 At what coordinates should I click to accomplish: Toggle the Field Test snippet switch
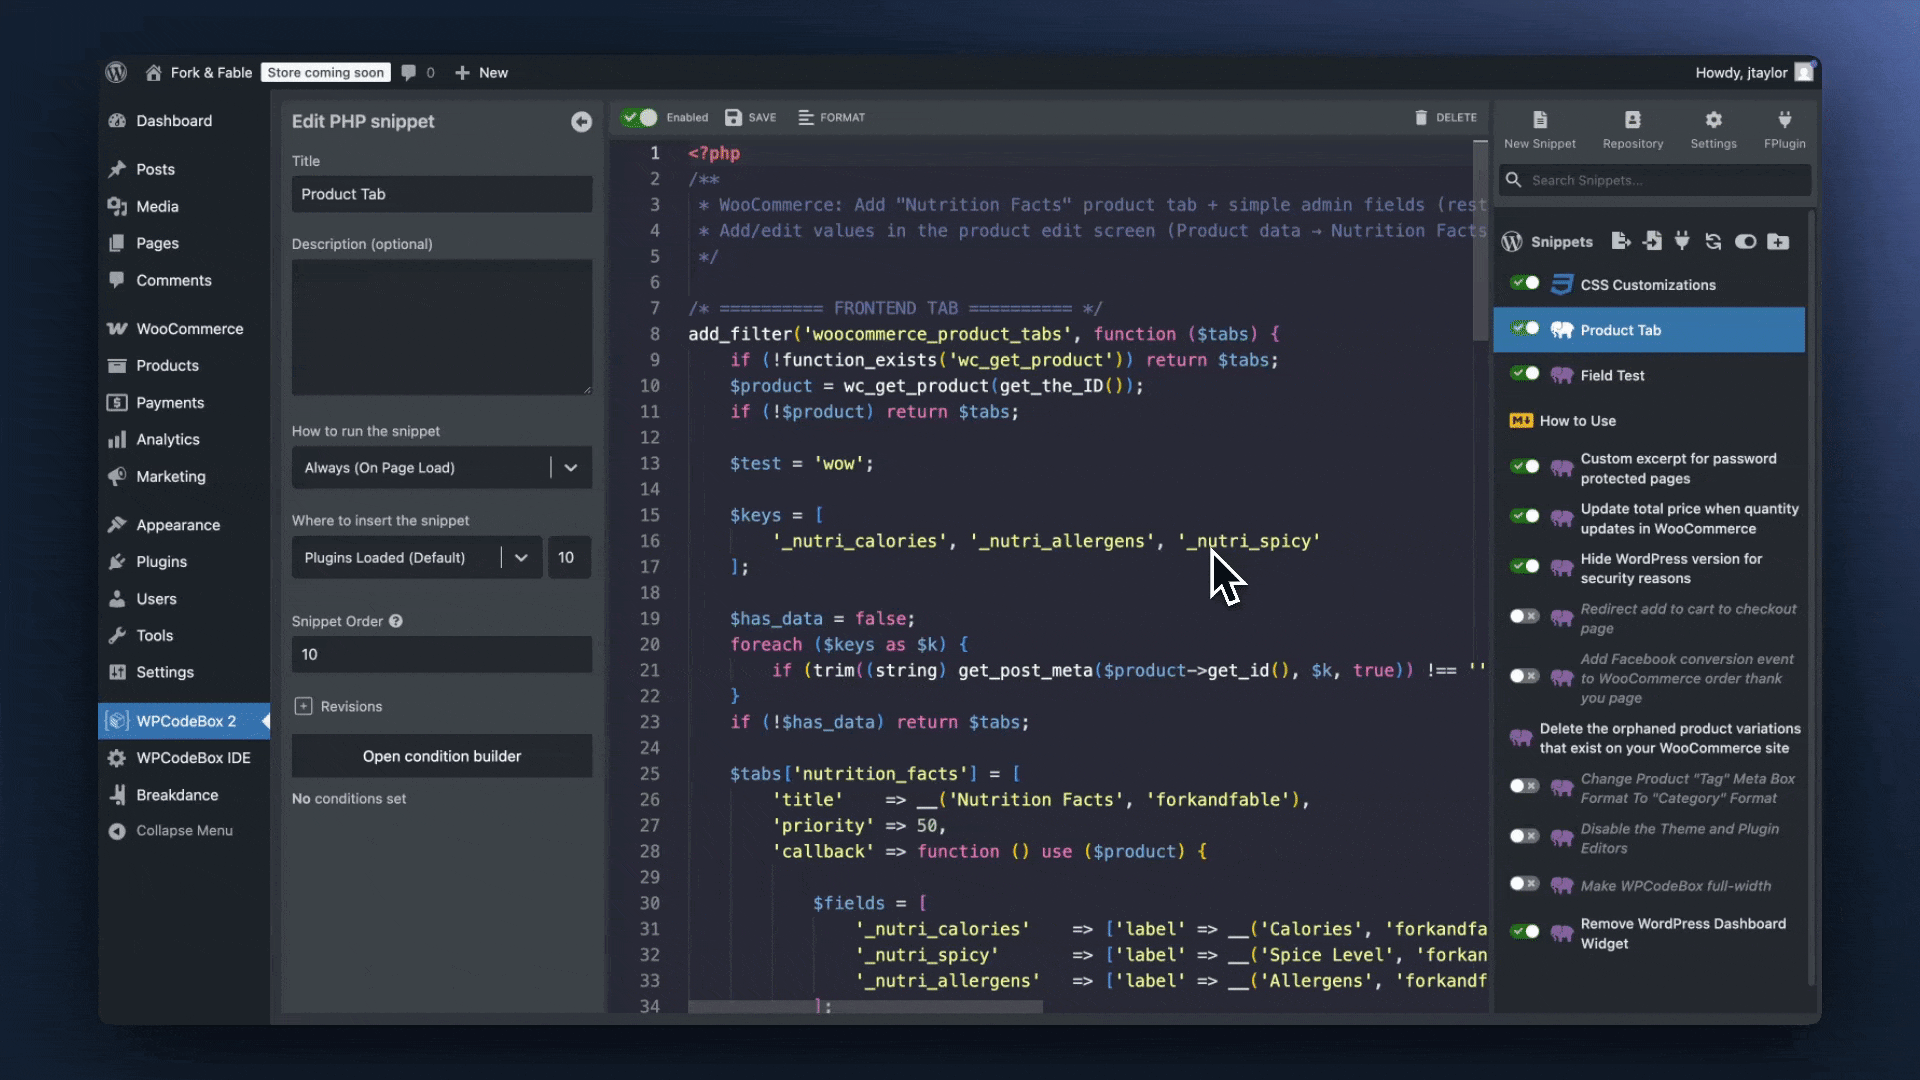(x=1525, y=374)
